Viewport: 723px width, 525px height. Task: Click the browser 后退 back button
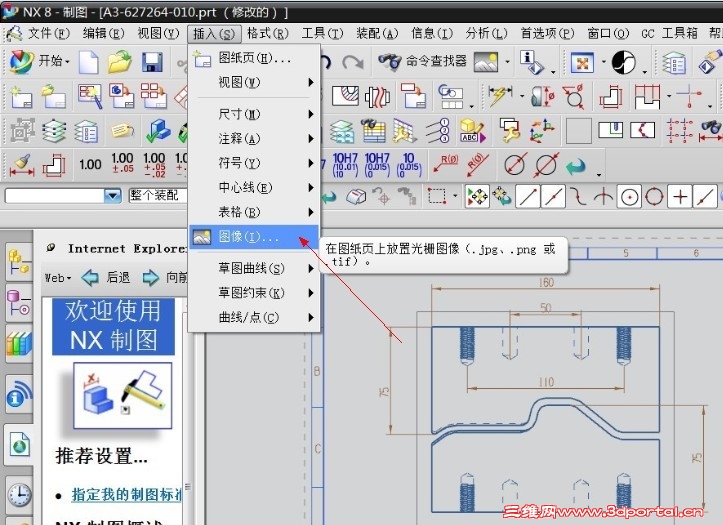[x=106, y=277]
